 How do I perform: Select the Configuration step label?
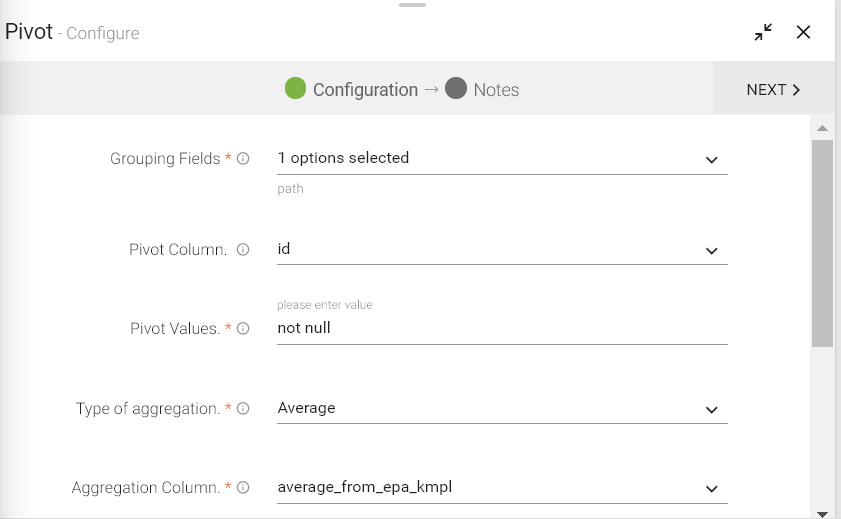(x=365, y=90)
